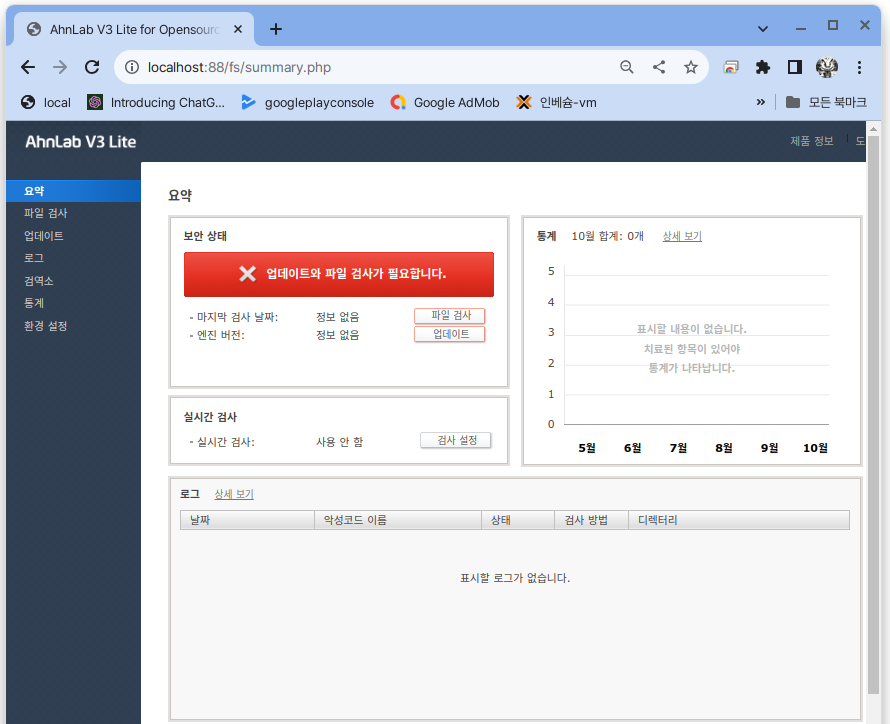Open 상세 보기 link next to 통계
Viewport: 890px width, 724px height.
[x=682, y=236]
